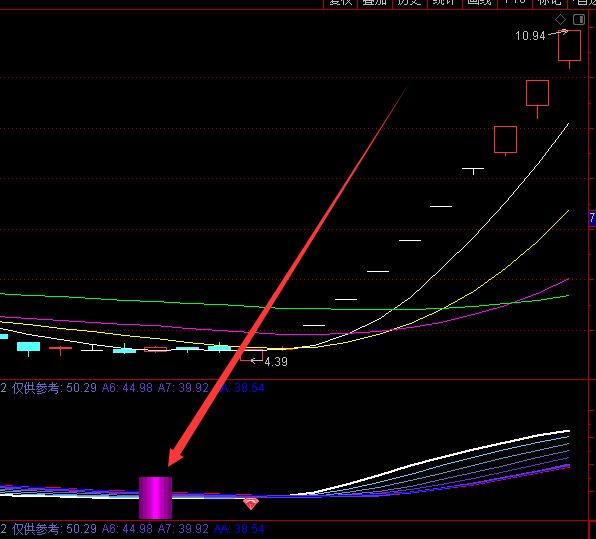Open the 复权 menu in the top bar
This screenshot has width=596, height=539.
tap(340, 3)
